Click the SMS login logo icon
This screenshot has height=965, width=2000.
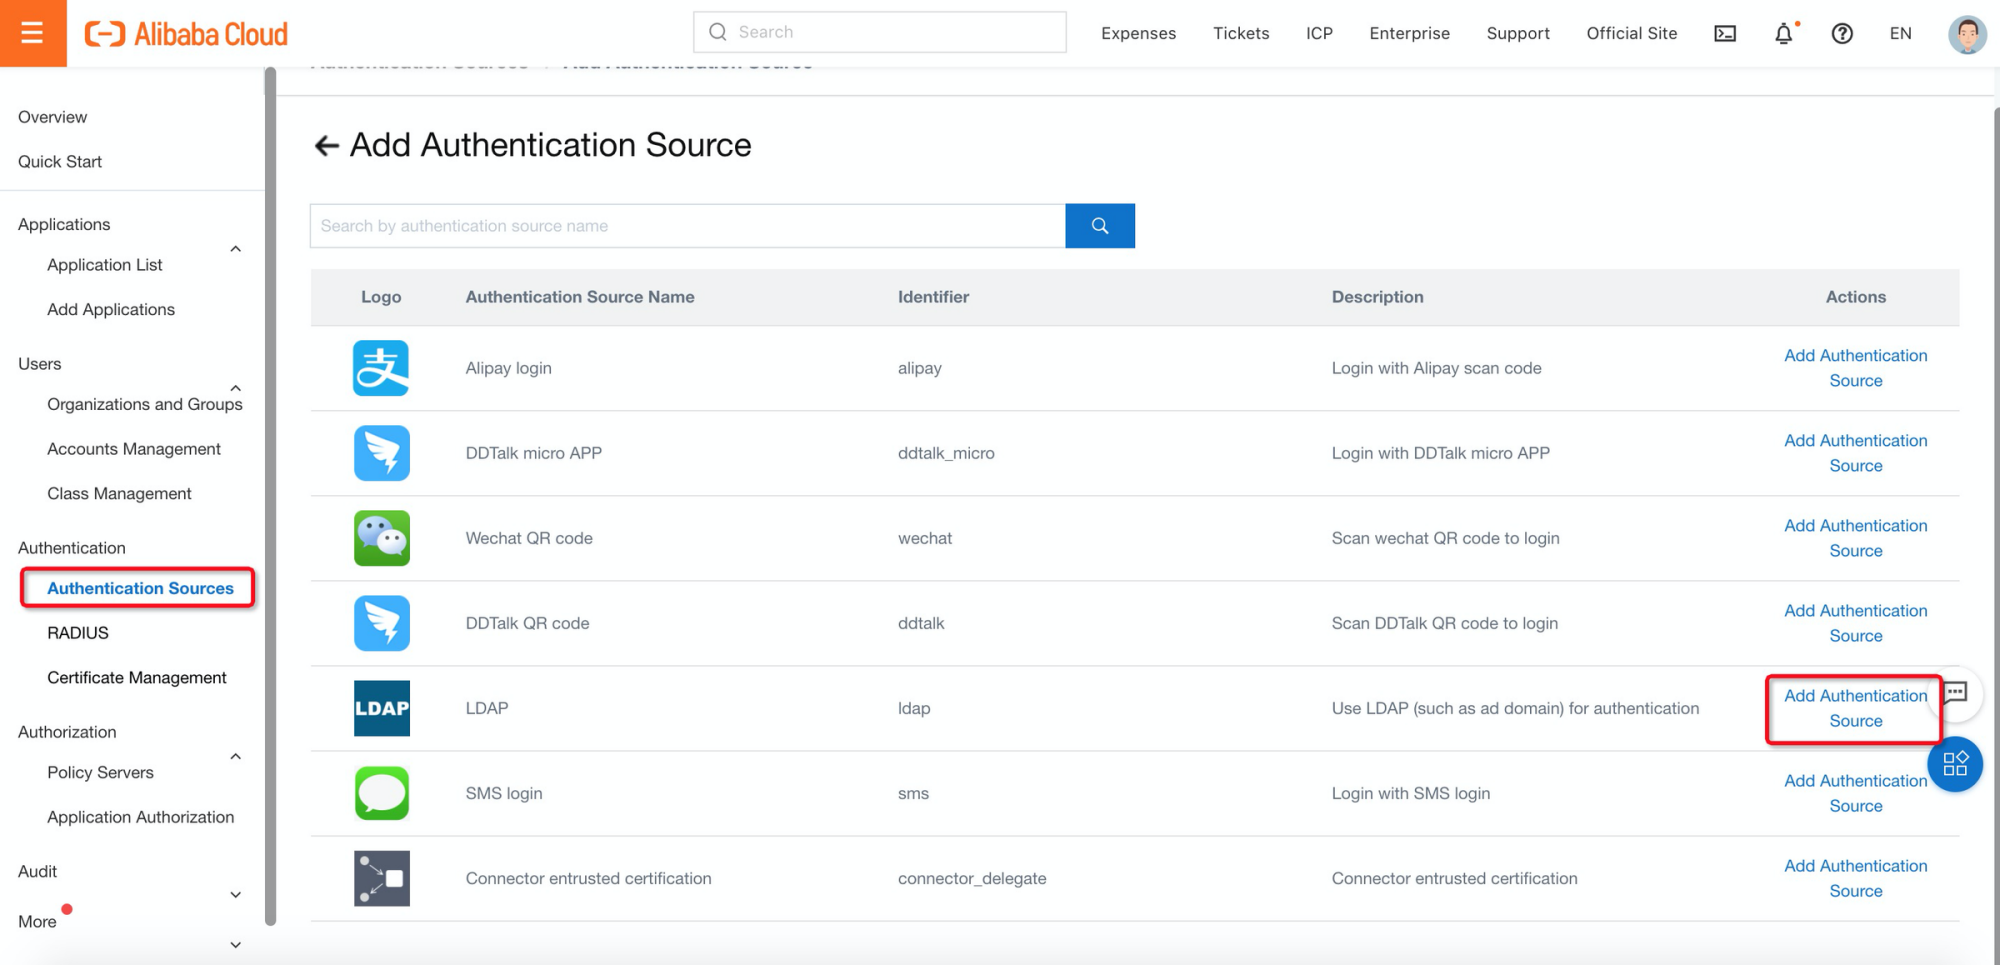[x=381, y=793]
